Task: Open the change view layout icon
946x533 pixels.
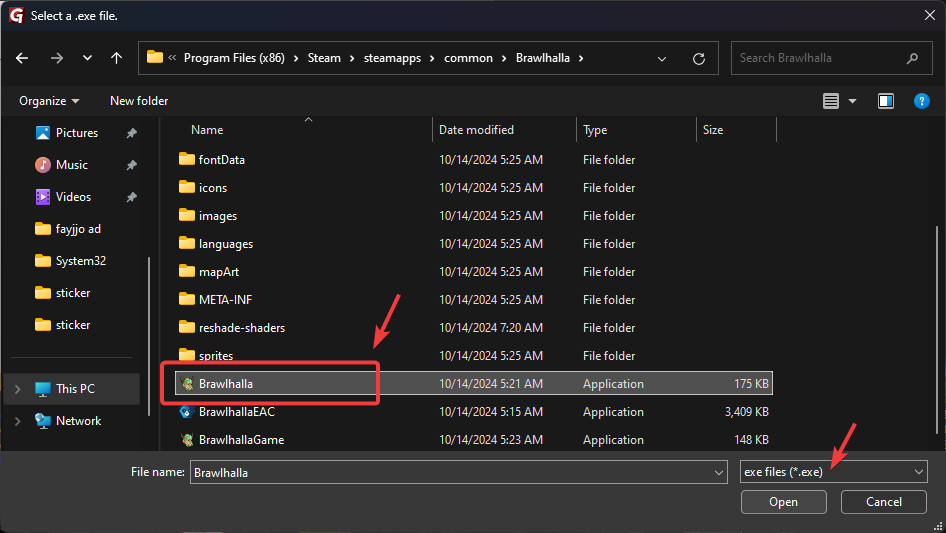Action: [831, 101]
